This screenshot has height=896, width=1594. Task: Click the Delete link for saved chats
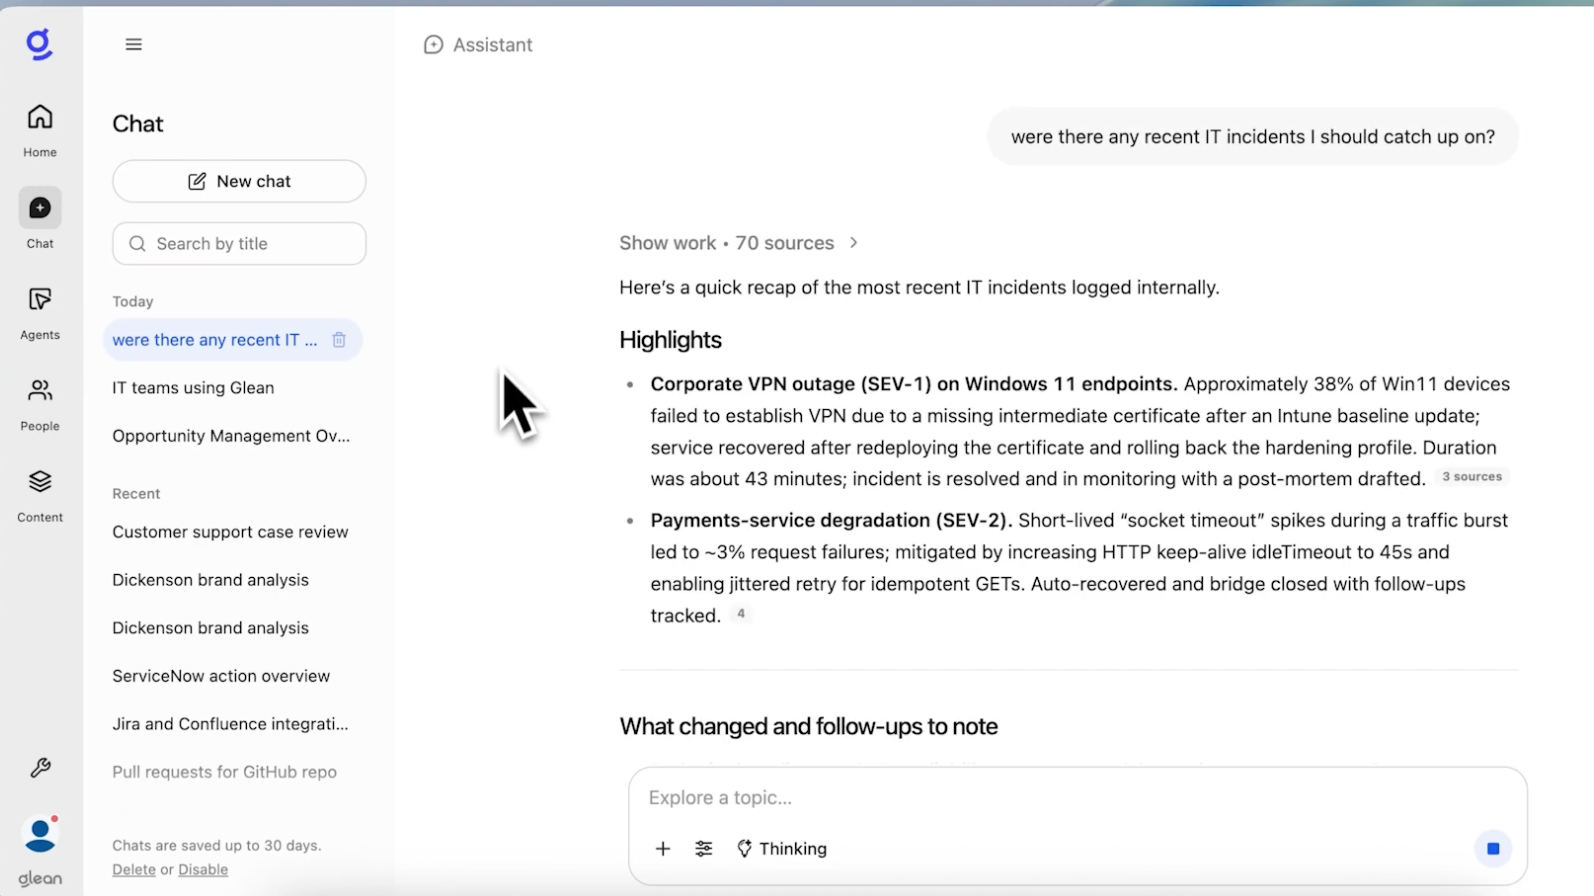click(x=134, y=870)
